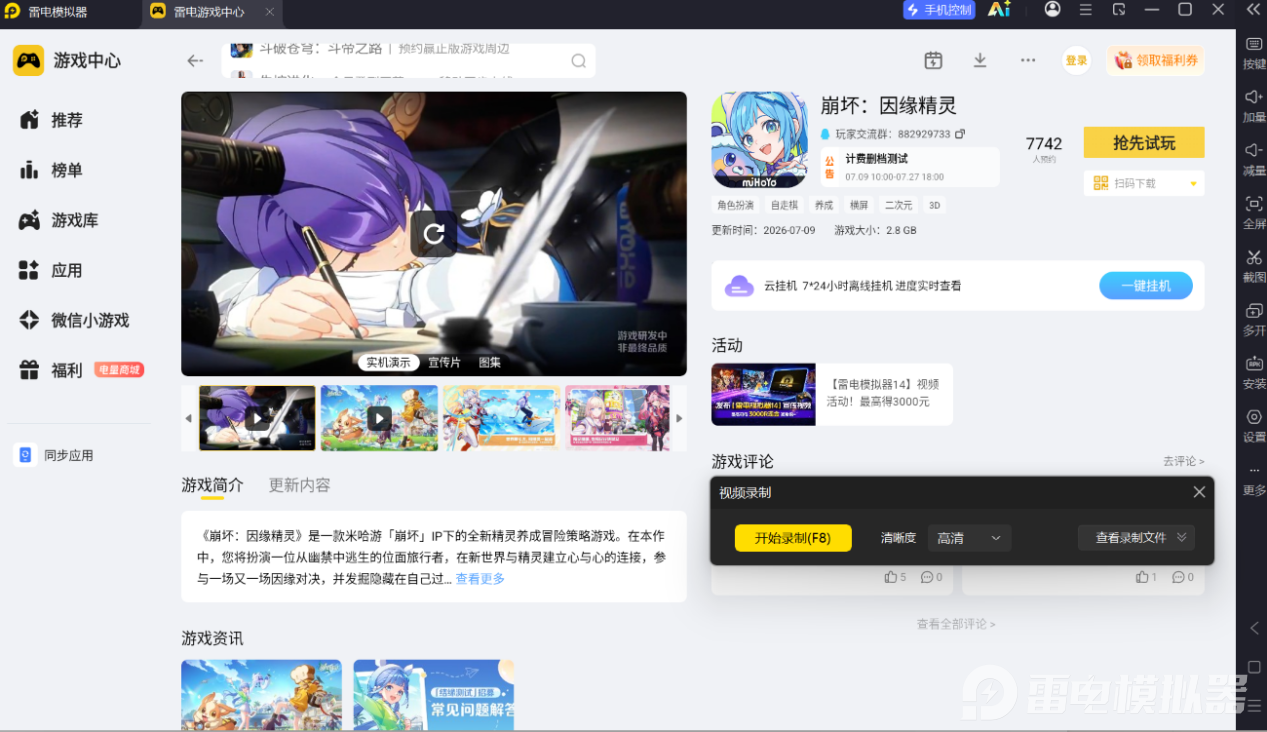
Task: Start recording with 开始录制(F8)
Action: click(x=793, y=538)
